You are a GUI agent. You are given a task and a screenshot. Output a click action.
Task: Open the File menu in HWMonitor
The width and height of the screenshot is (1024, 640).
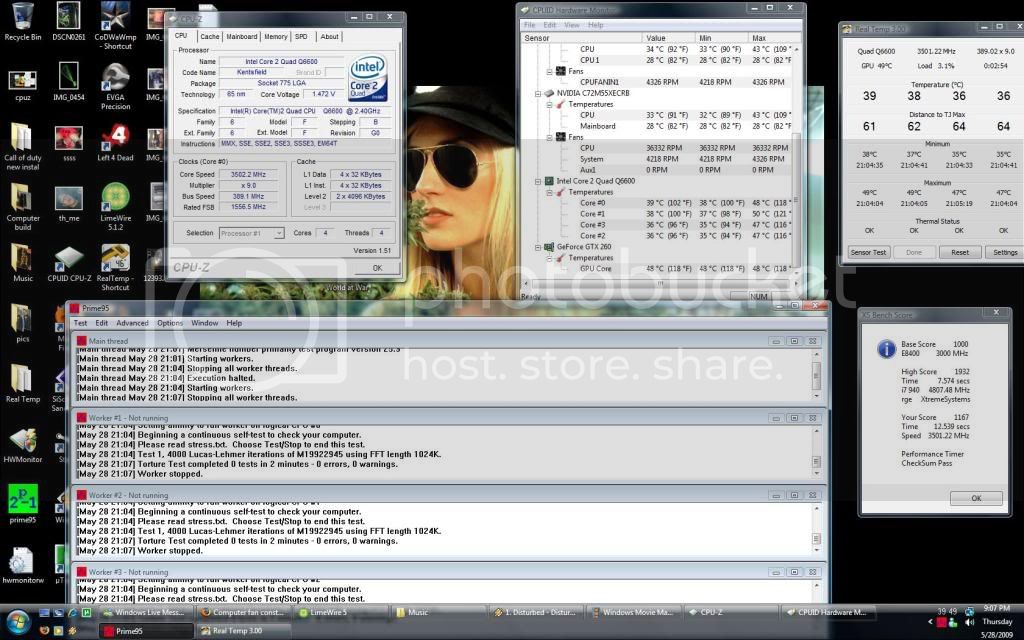(529, 25)
